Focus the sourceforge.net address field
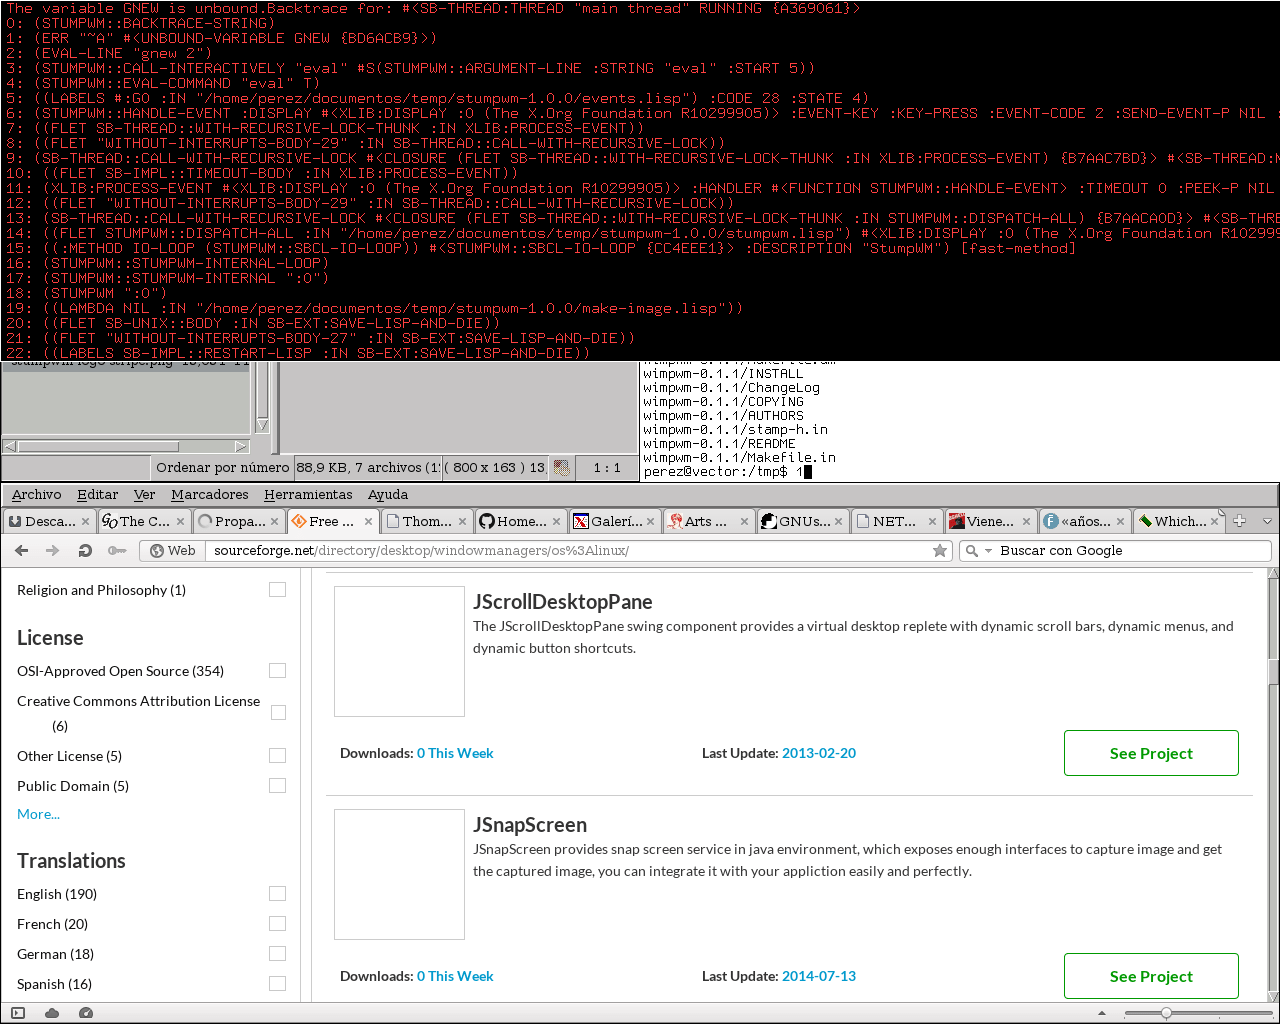This screenshot has width=1280, height=1024. point(570,550)
